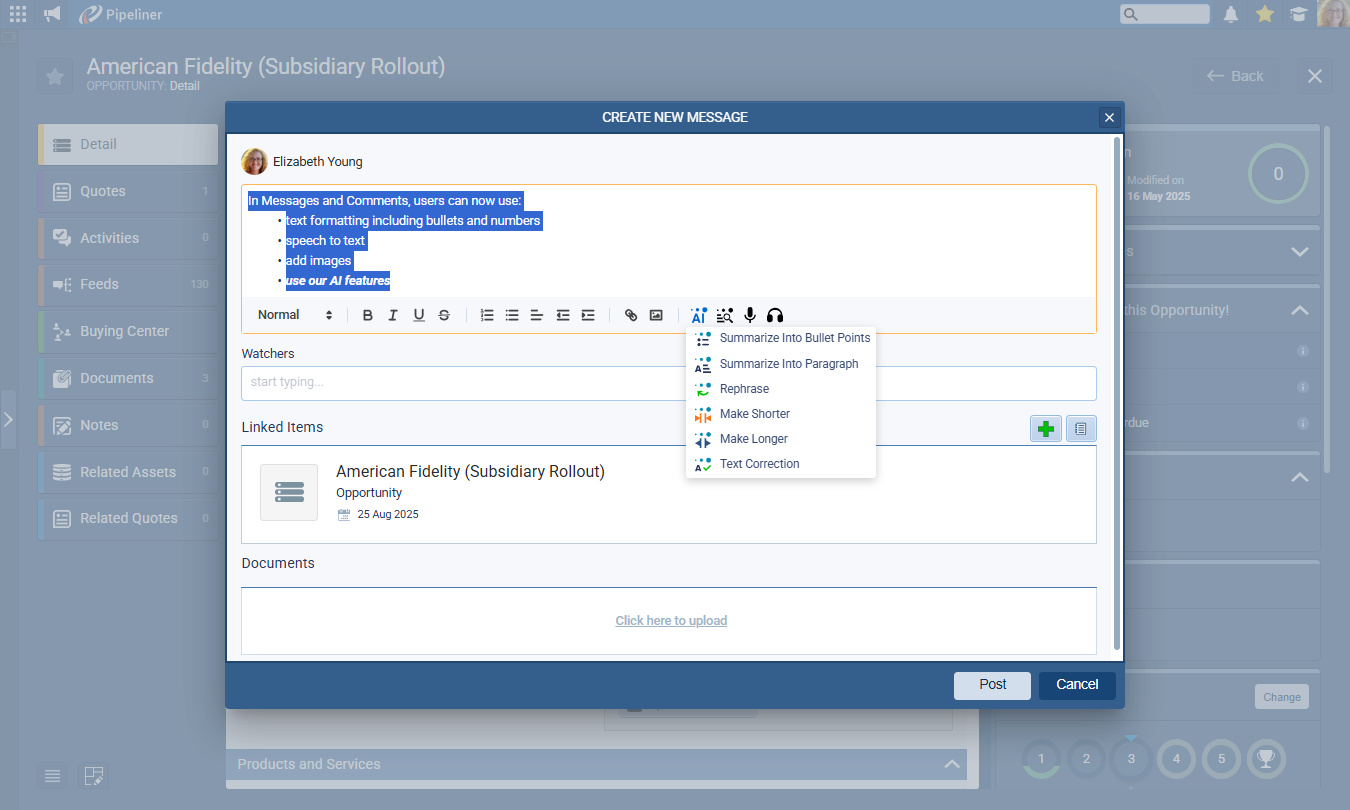Select pipeline stage 1

(1041, 759)
